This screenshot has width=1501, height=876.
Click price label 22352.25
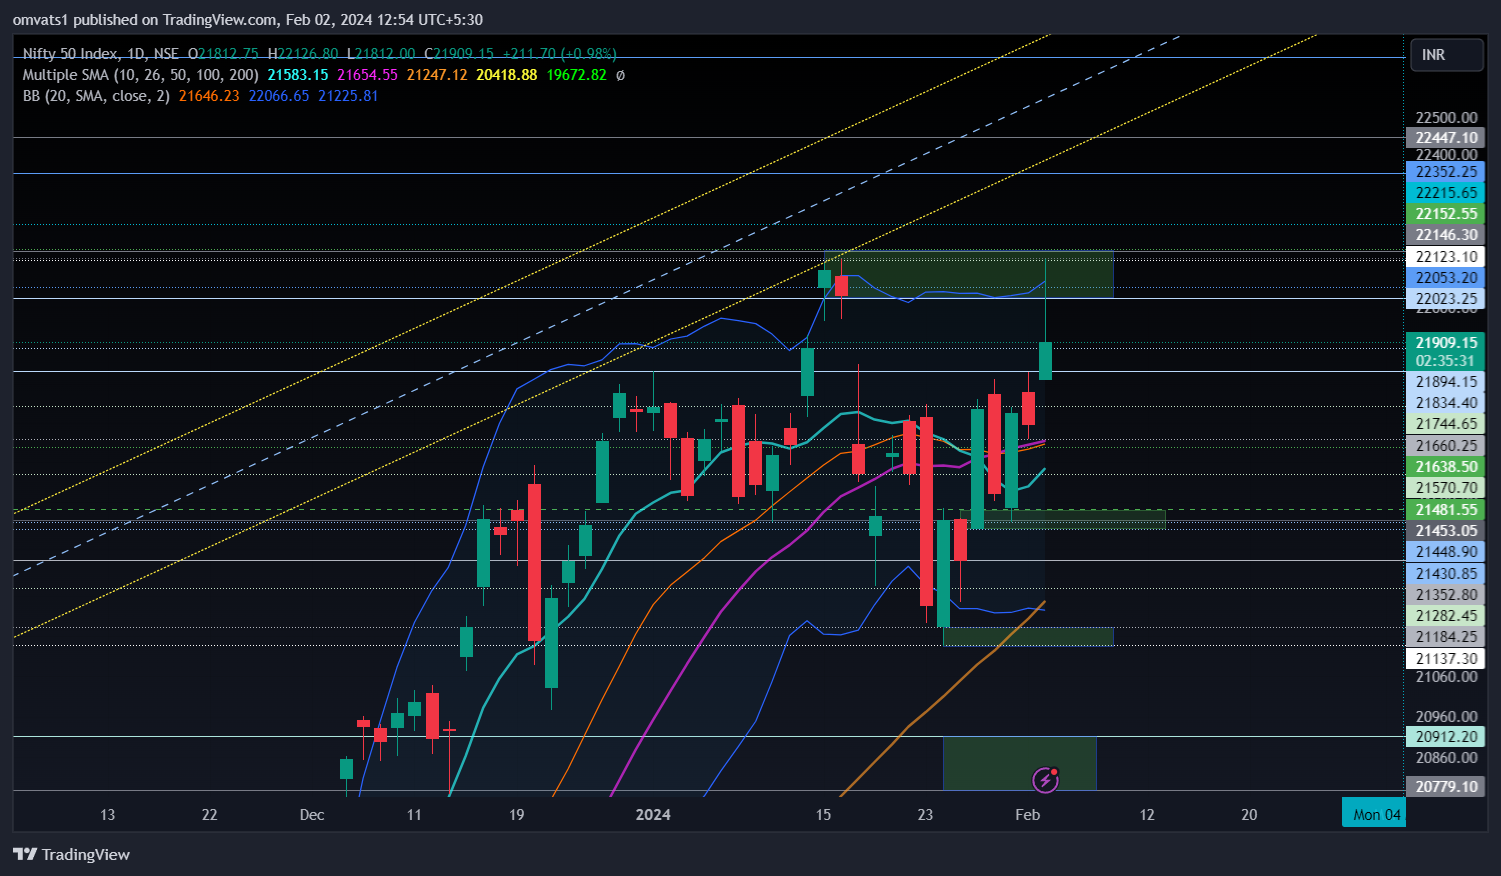click(1446, 172)
